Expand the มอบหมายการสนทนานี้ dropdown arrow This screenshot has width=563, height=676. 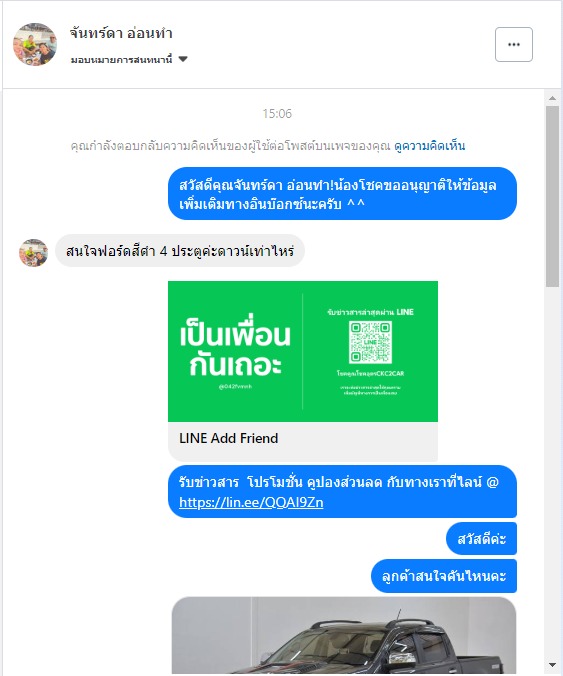pos(183,59)
